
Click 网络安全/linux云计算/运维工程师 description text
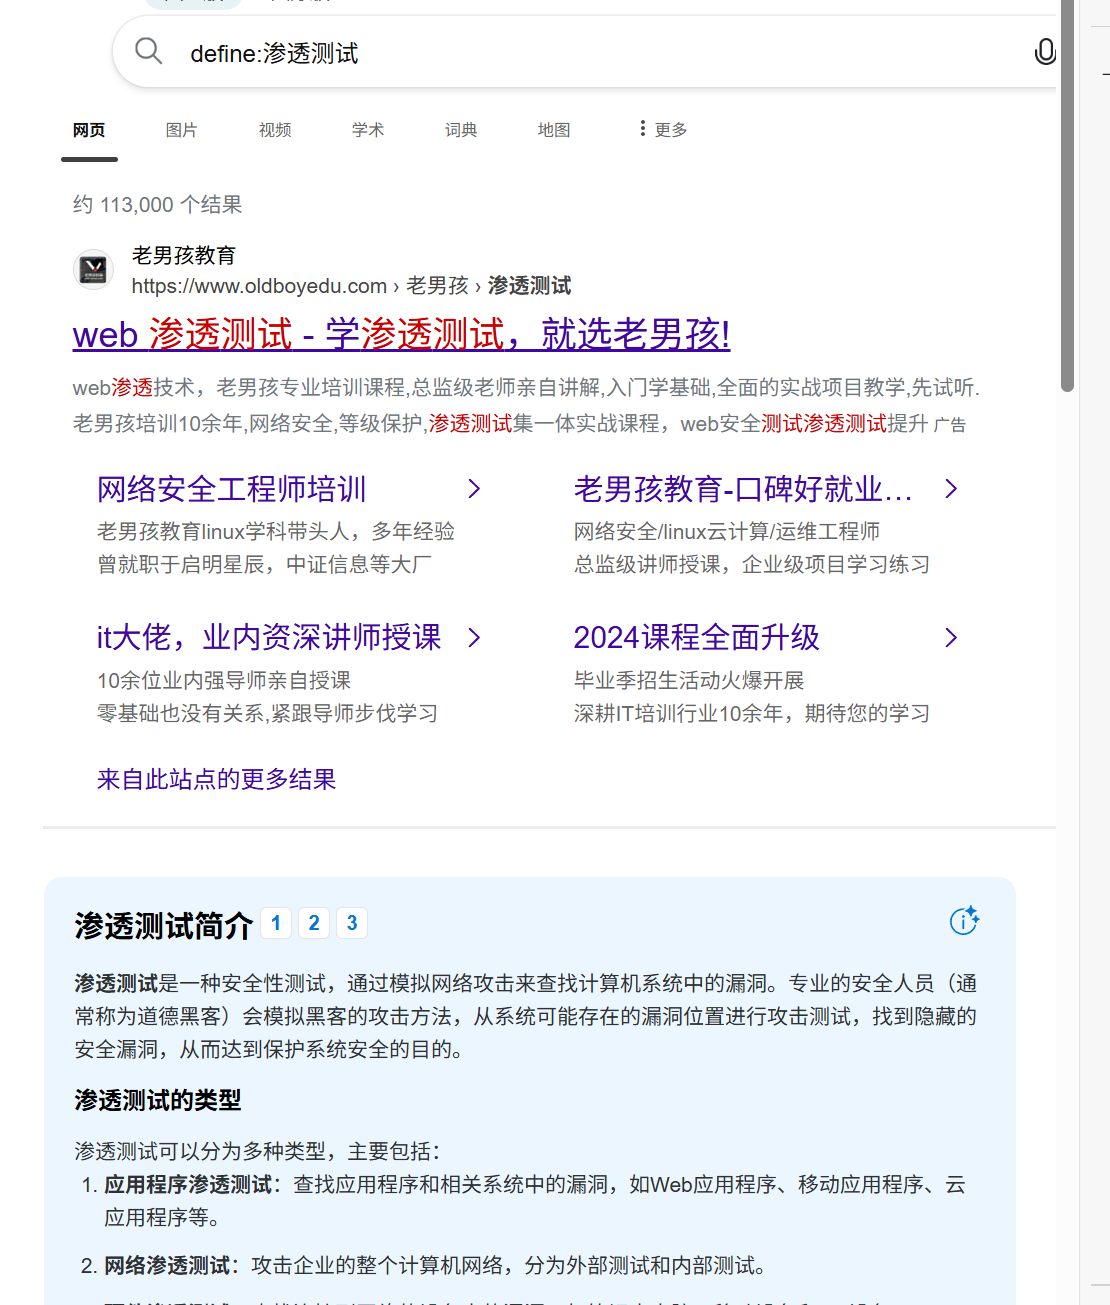click(x=727, y=532)
